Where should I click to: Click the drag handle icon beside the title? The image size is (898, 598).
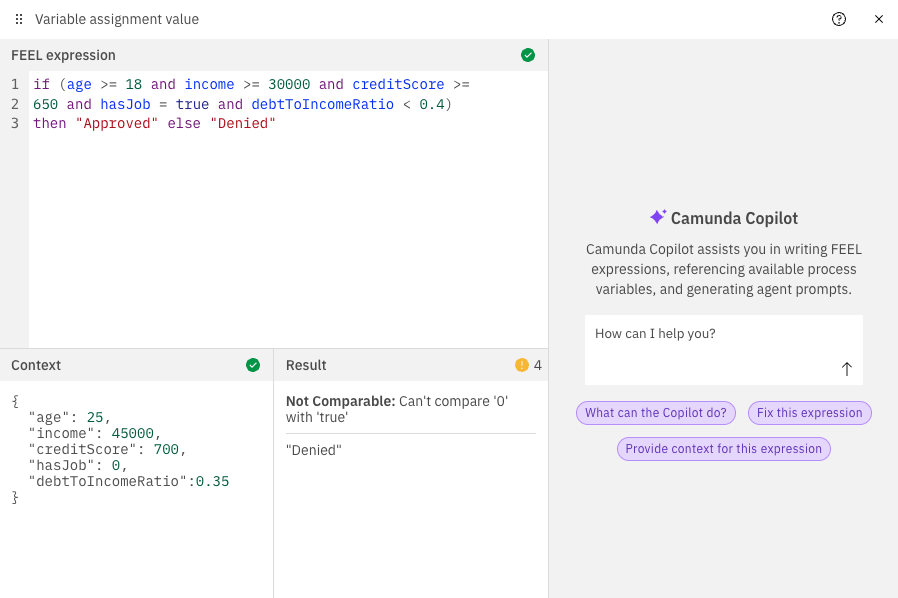click(19, 19)
